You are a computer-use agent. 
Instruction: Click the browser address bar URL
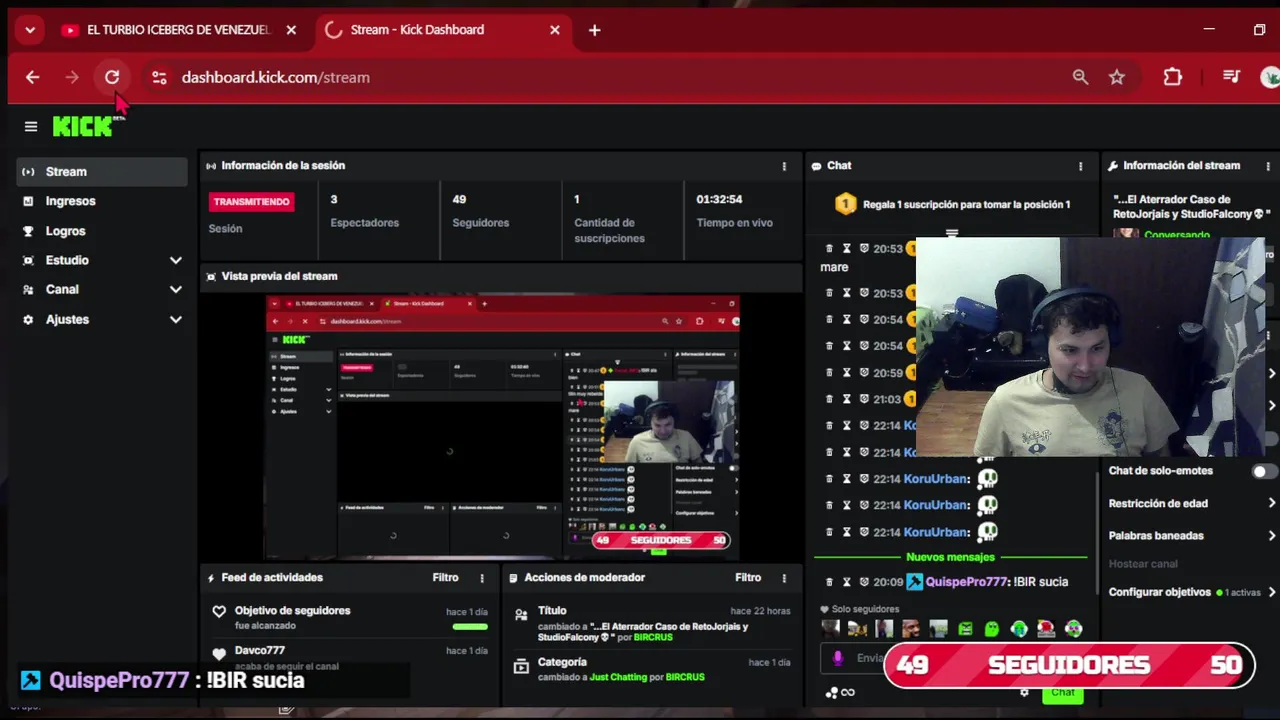click(276, 77)
